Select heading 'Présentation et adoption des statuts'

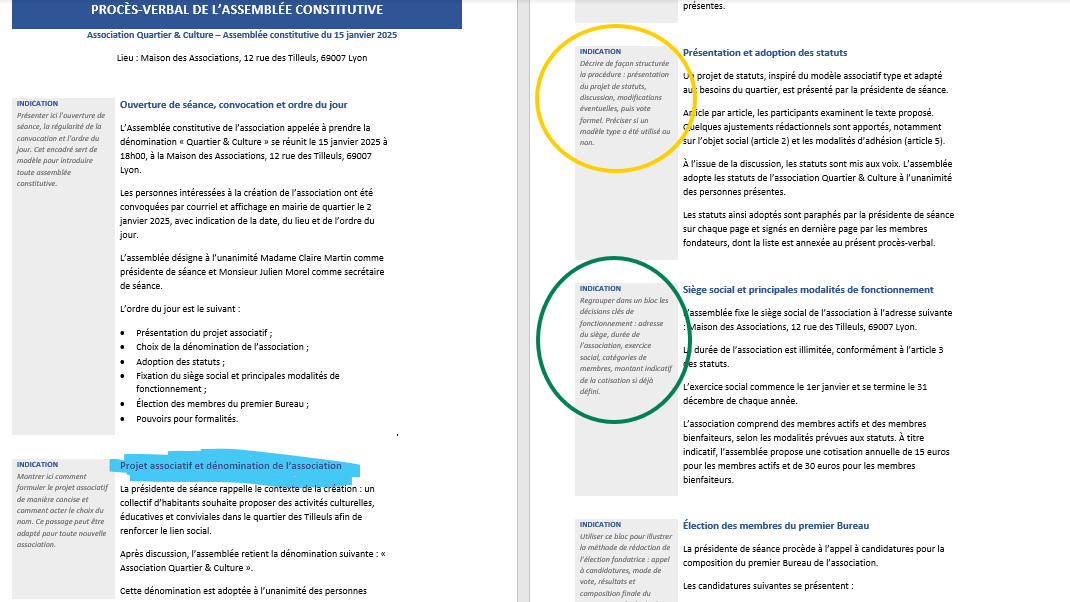(x=764, y=52)
